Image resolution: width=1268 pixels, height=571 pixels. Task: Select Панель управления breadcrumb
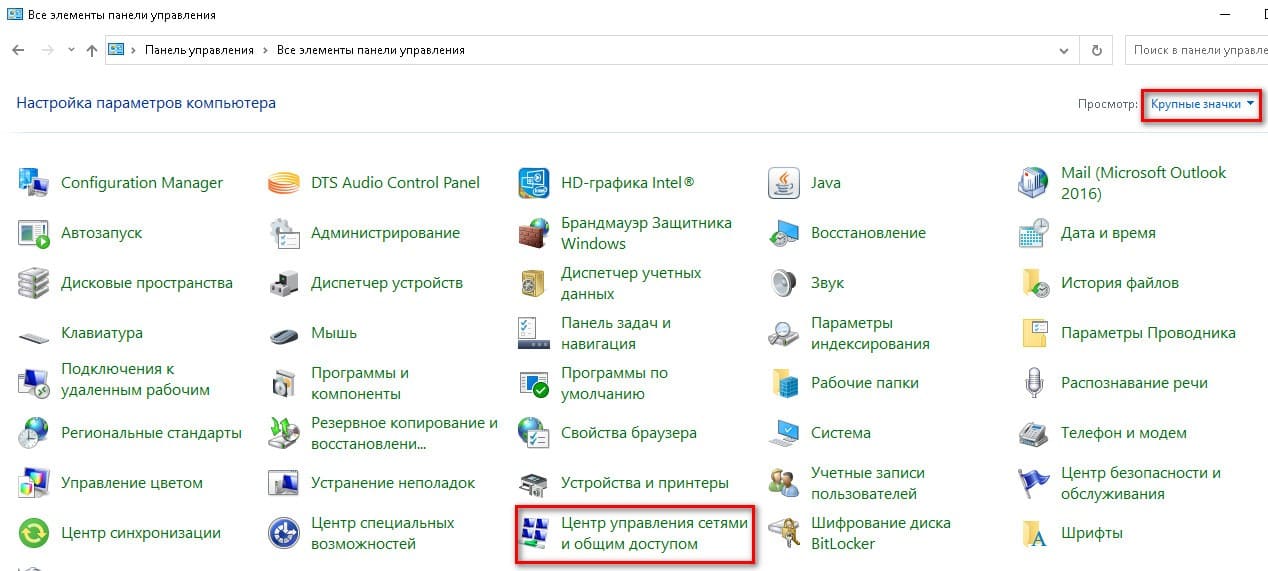[199, 50]
